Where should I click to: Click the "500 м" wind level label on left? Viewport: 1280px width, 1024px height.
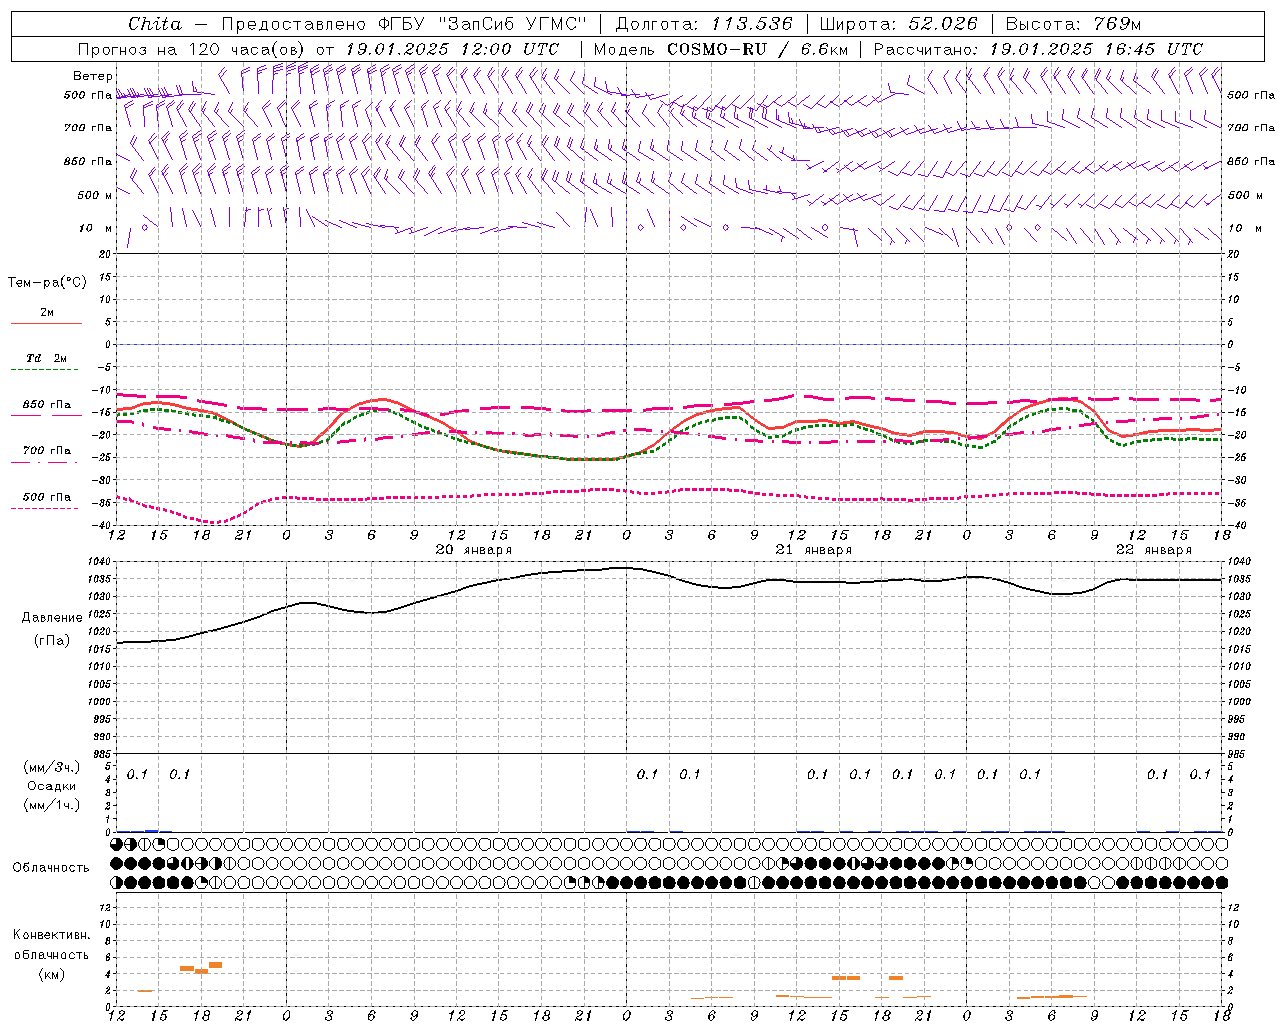[95, 195]
